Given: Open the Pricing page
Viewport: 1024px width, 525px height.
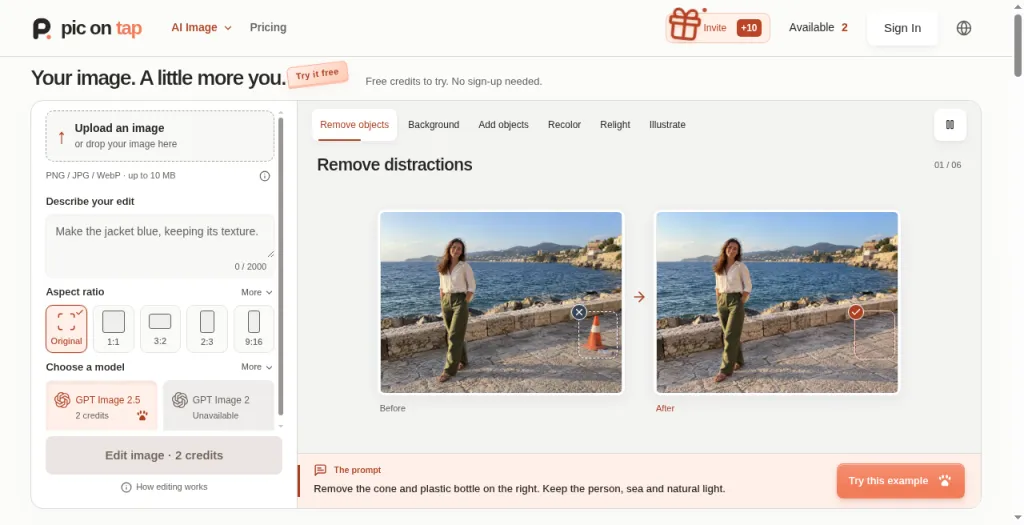Looking at the screenshot, I should pos(268,27).
